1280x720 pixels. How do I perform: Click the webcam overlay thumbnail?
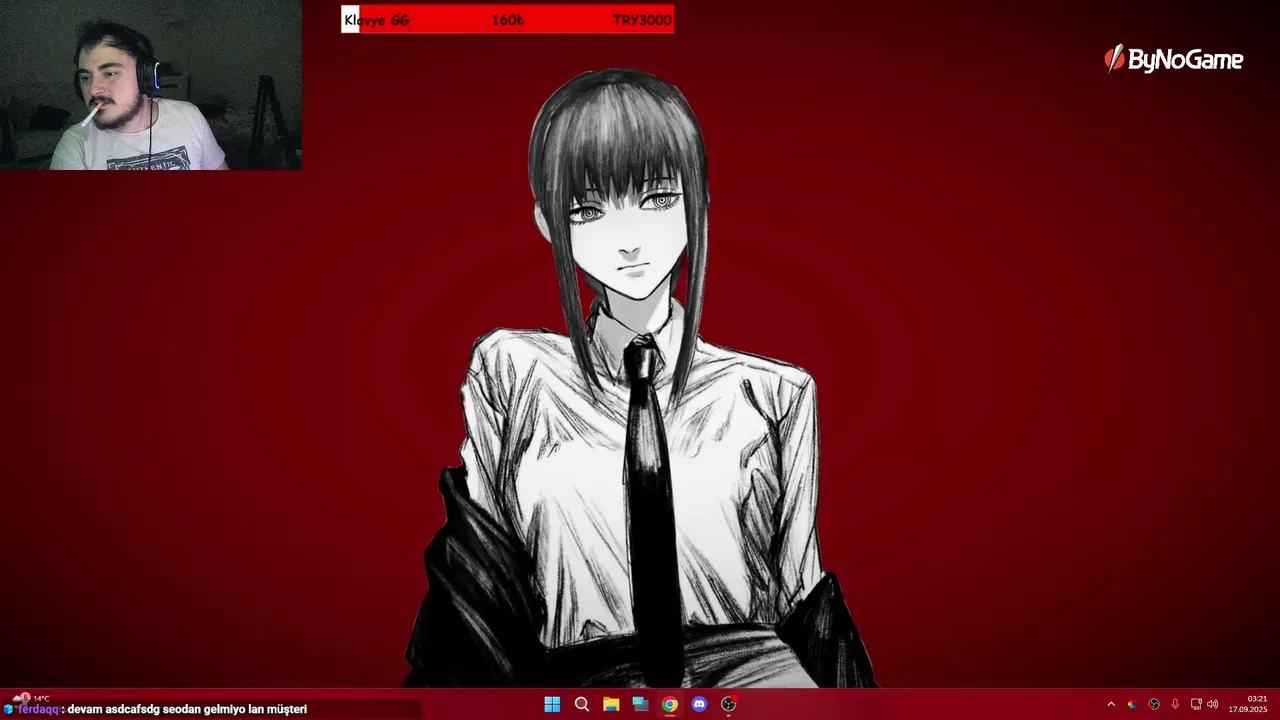click(x=151, y=85)
